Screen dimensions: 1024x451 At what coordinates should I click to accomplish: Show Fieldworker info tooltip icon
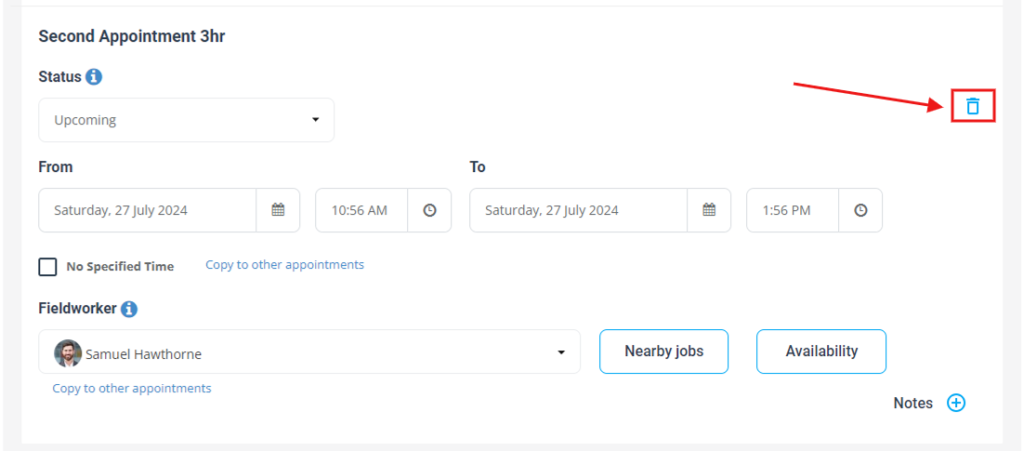click(x=129, y=309)
